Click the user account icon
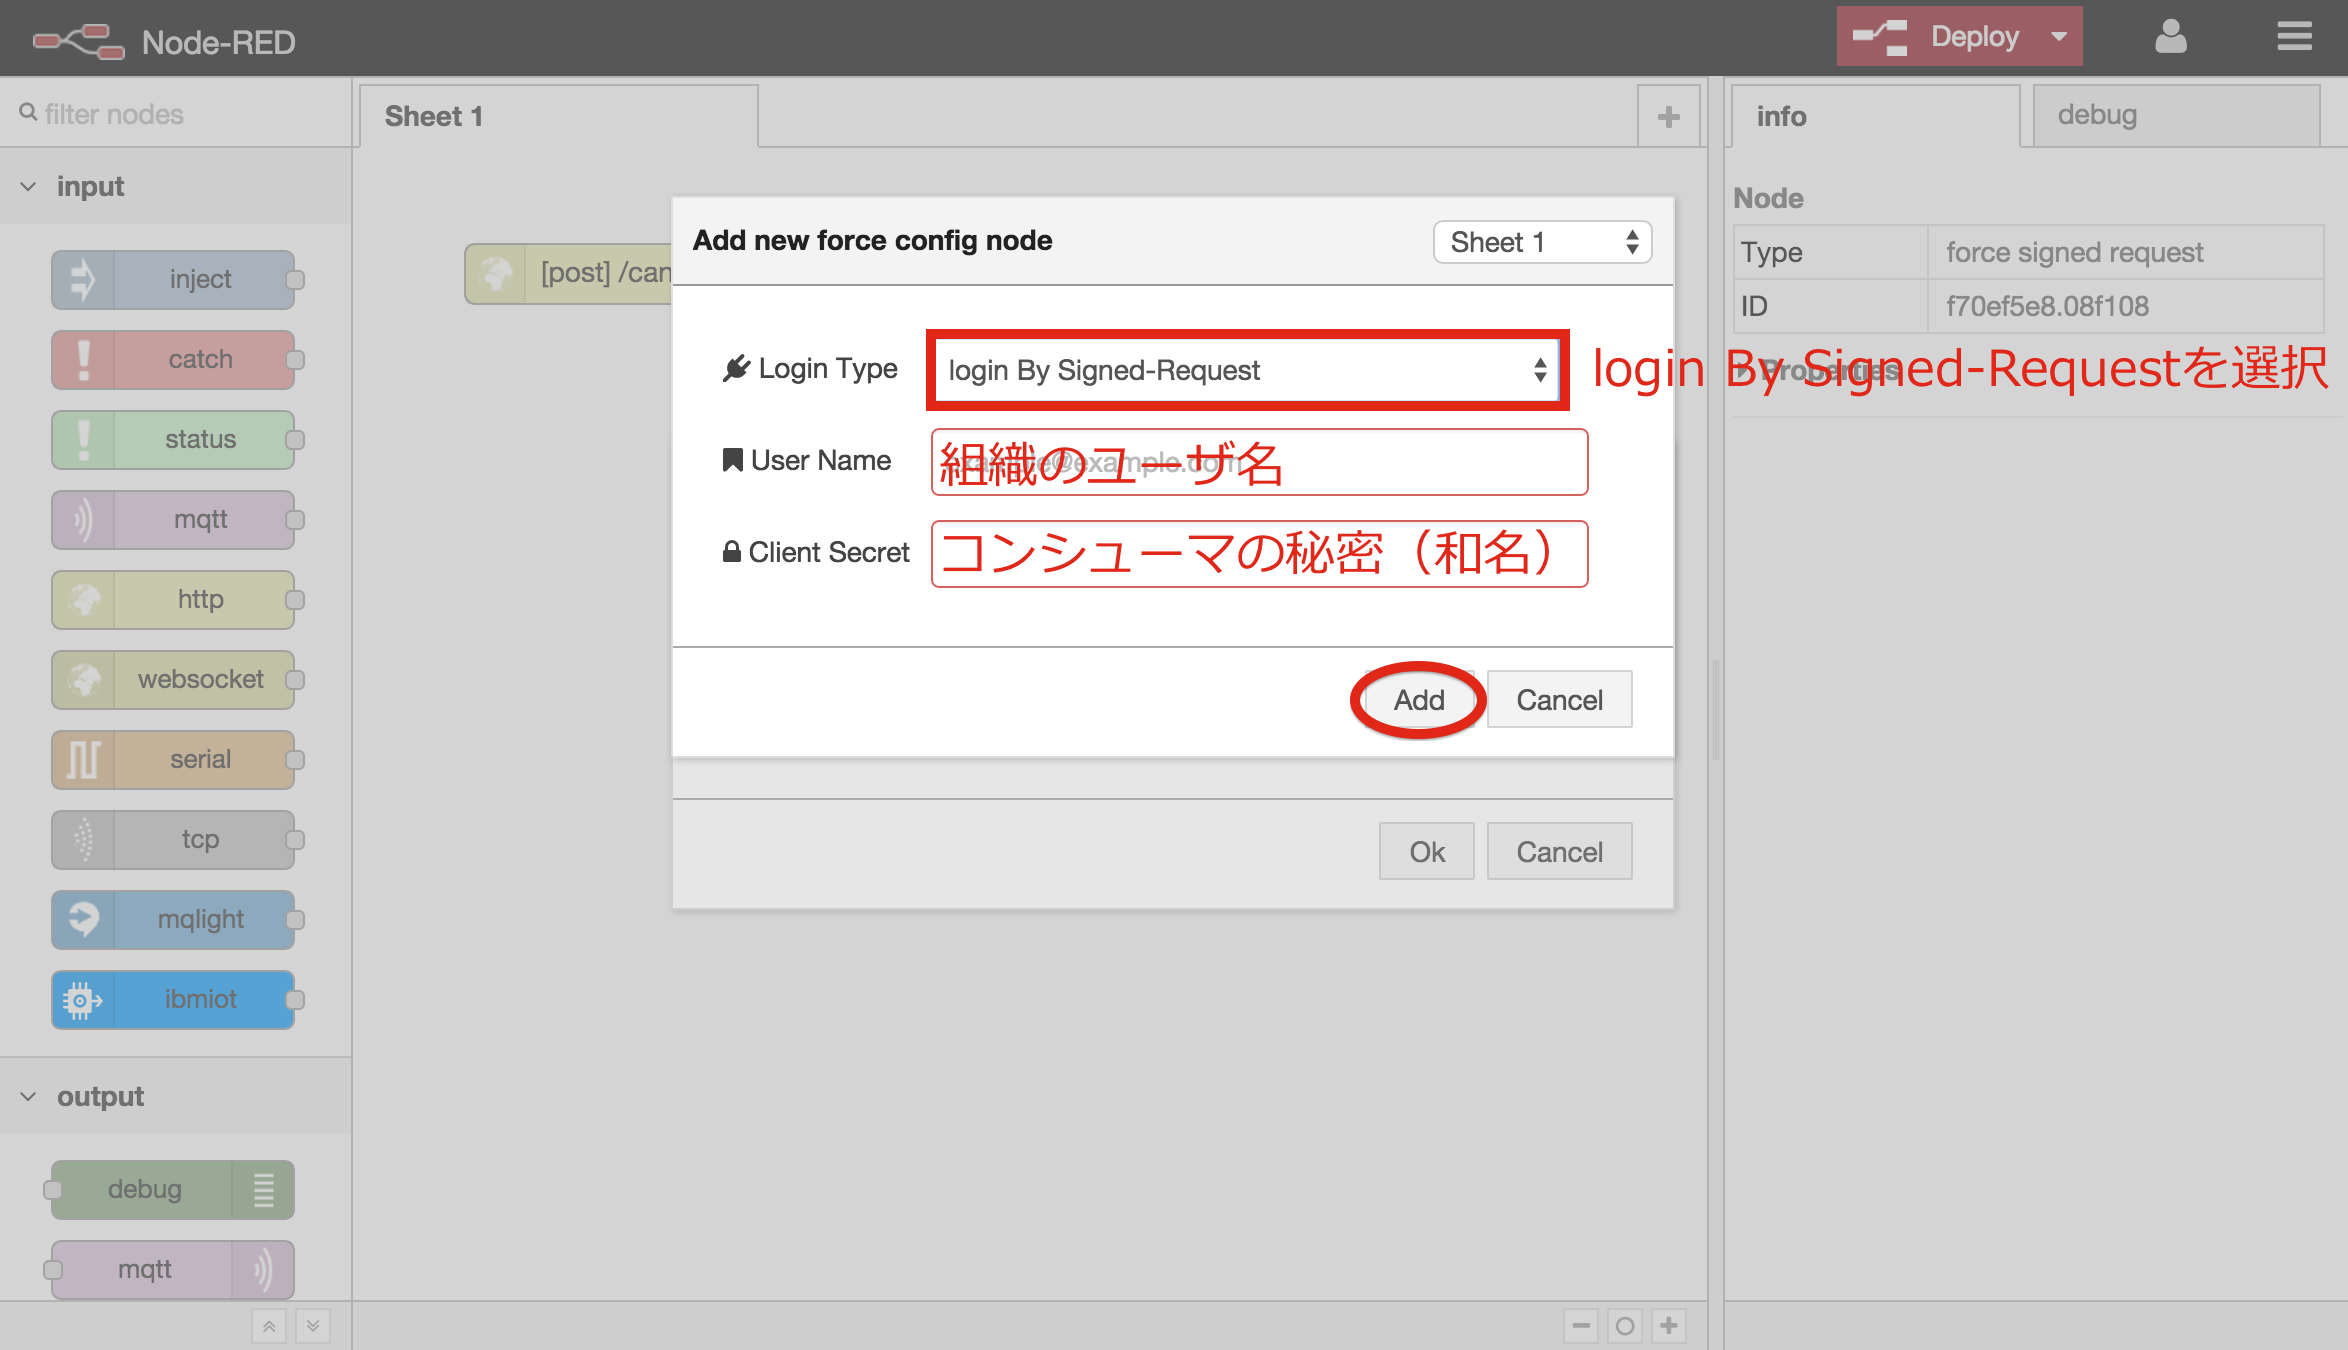This screenshot has height=1350, width=2348. [2170, 37]
